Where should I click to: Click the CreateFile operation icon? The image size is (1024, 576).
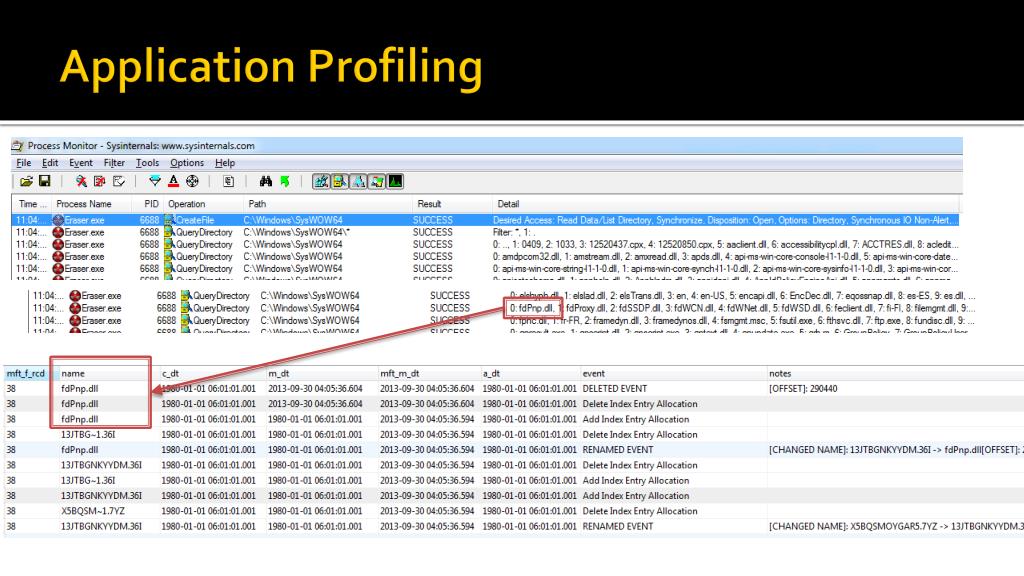(169, 220)
